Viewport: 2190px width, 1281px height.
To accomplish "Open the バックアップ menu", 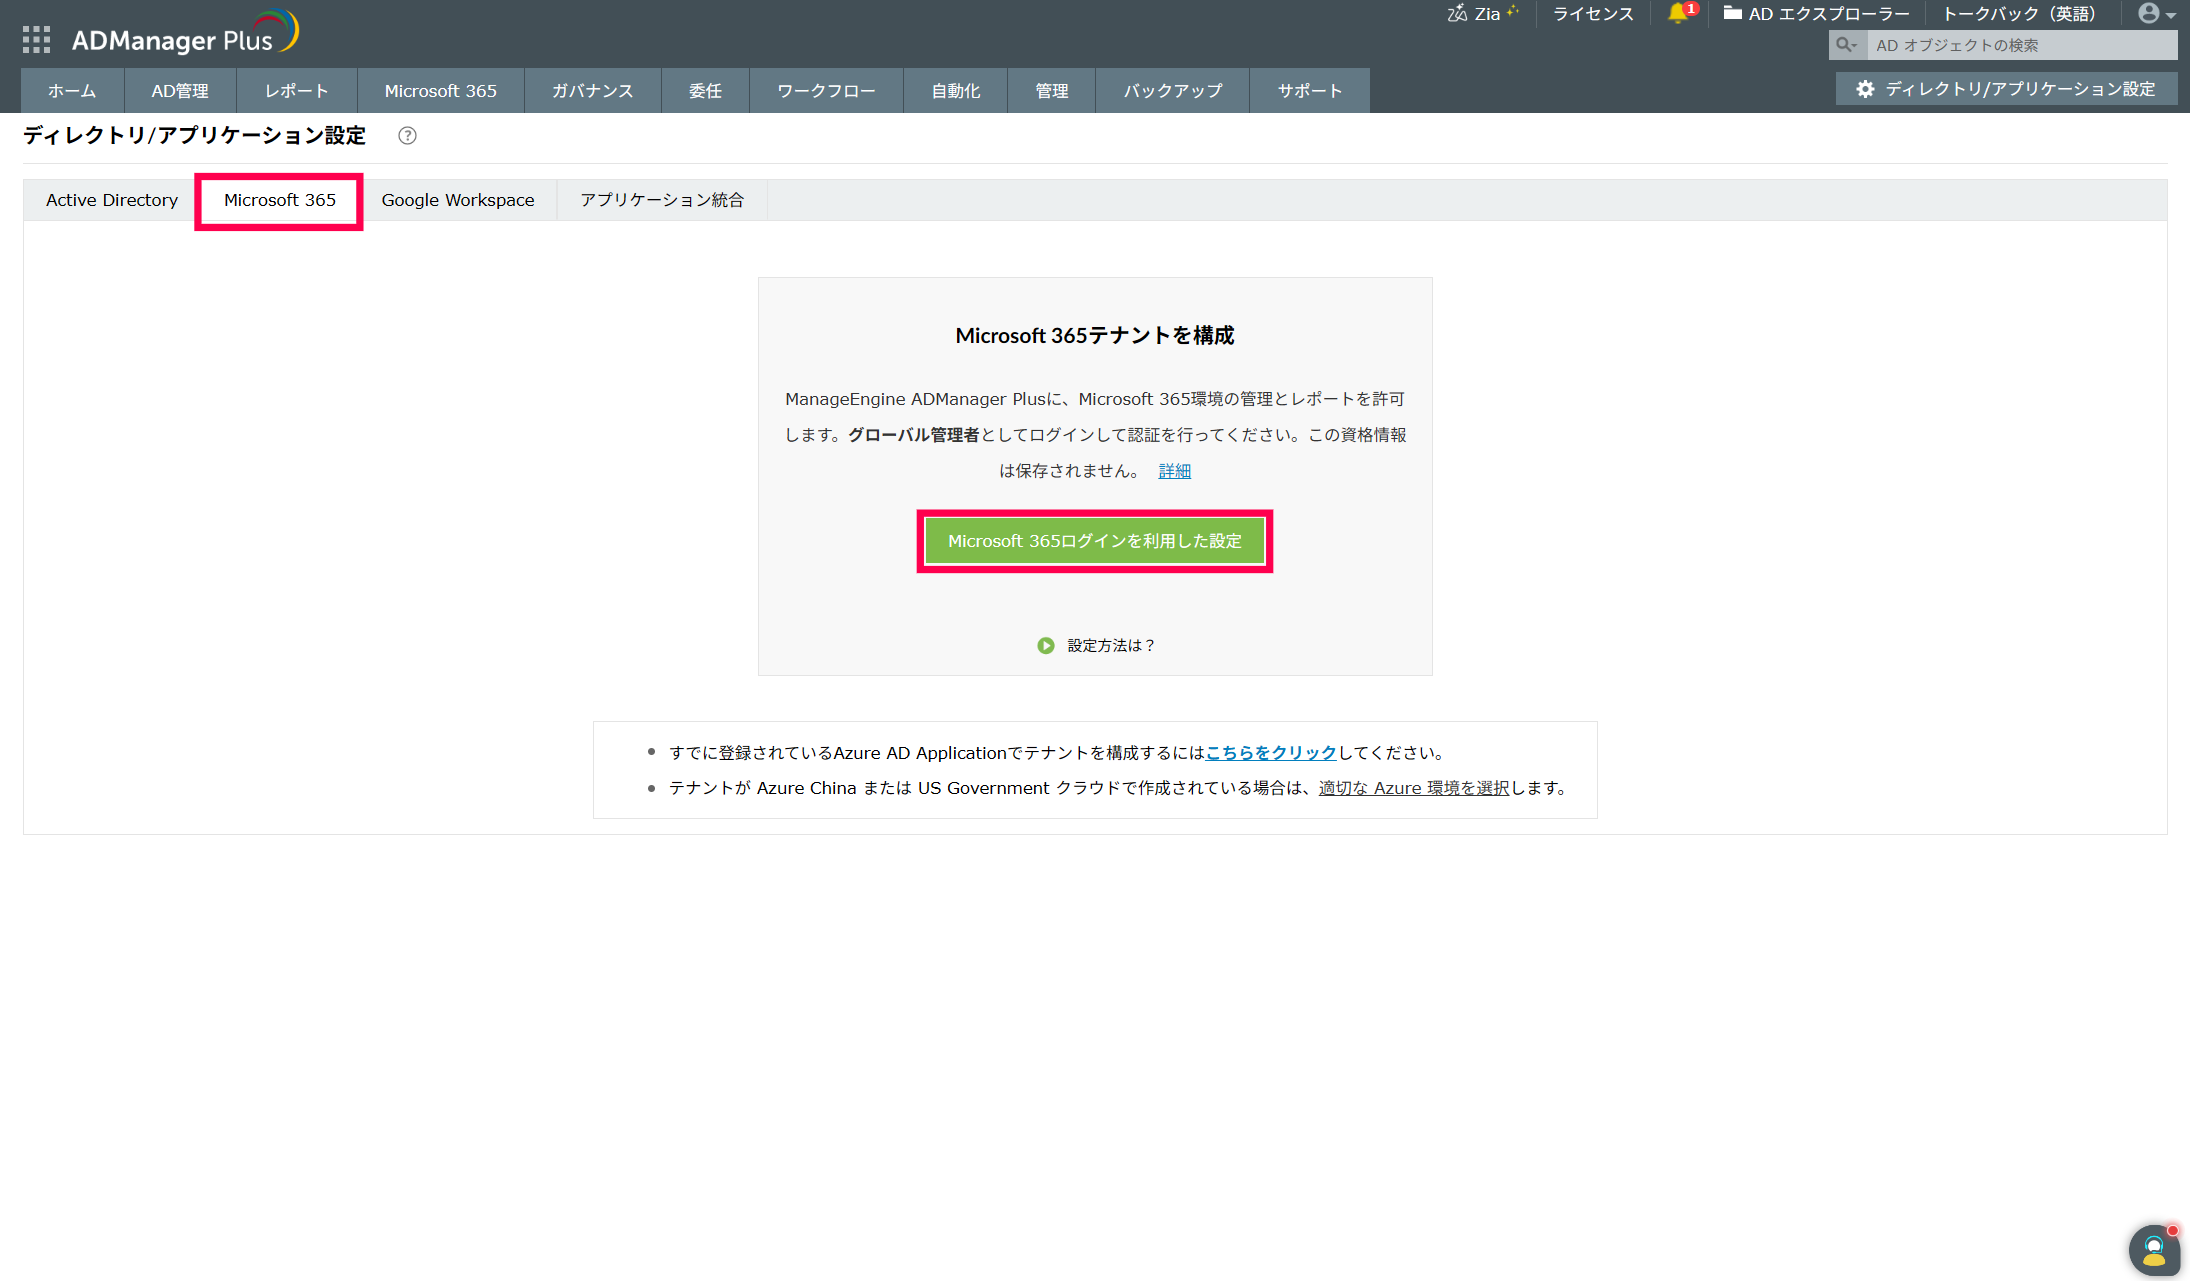I will 1172,91.
